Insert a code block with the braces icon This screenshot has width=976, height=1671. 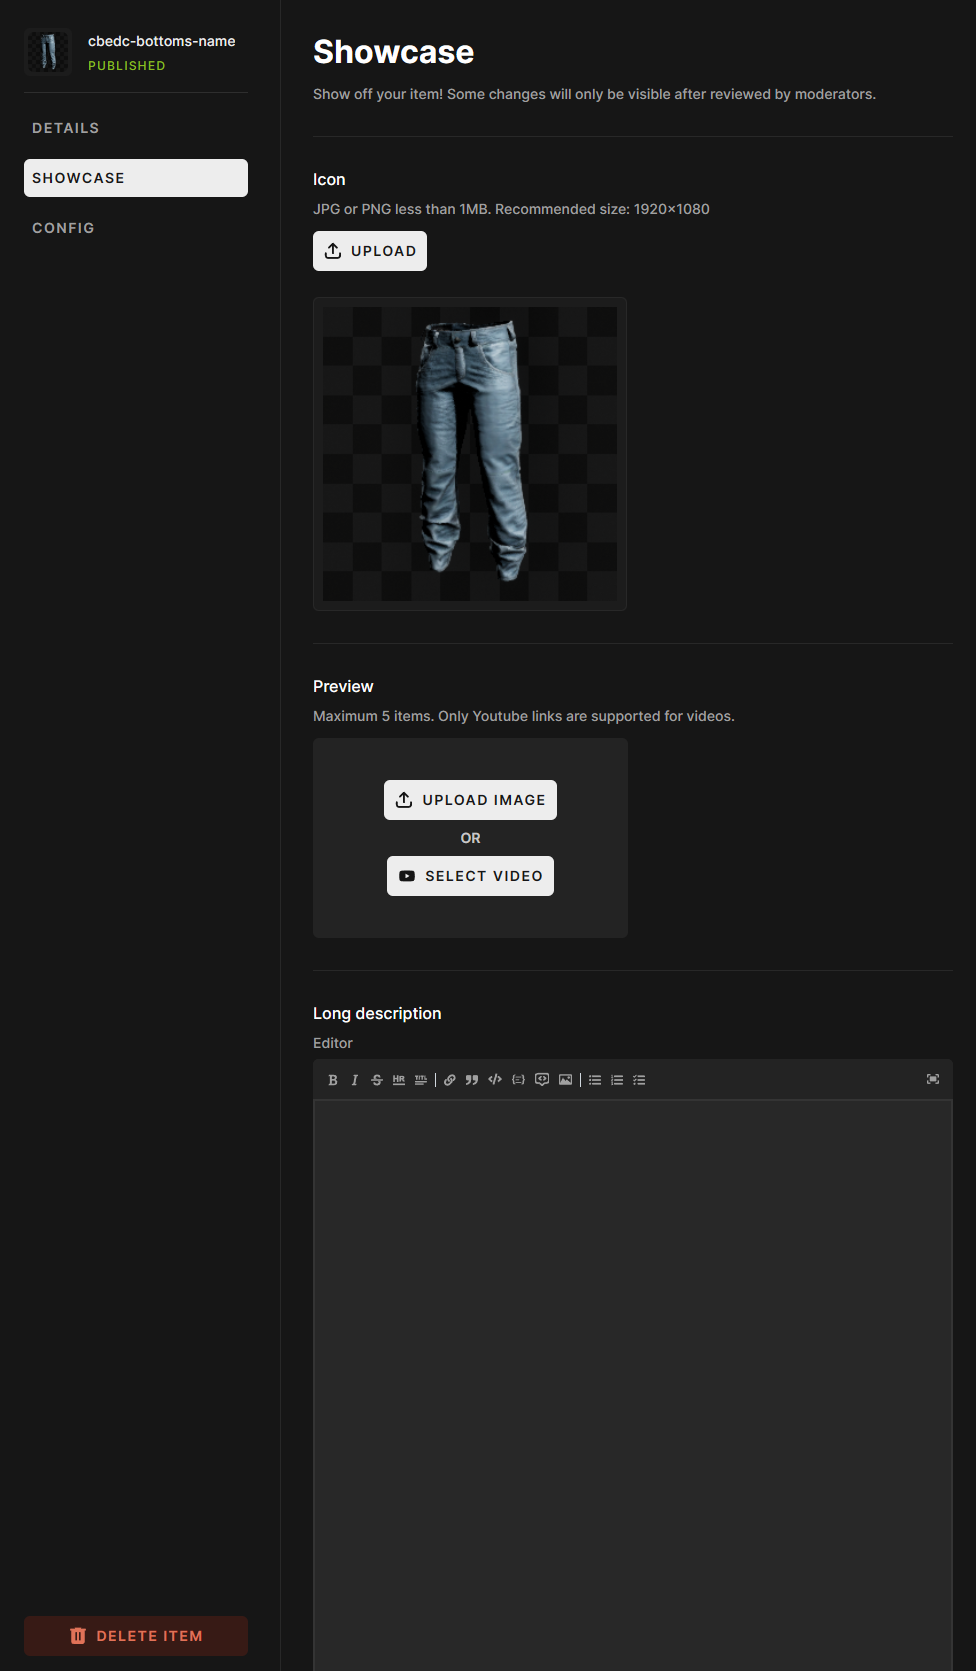coord(518,1080)
